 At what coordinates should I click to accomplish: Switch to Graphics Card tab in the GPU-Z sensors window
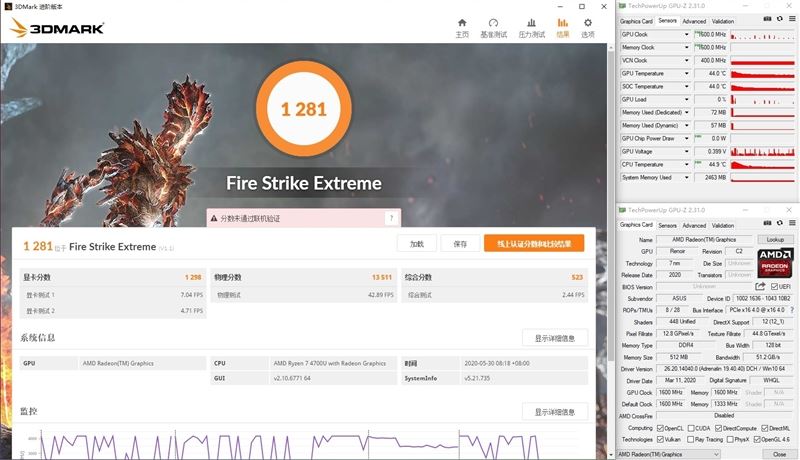pyautogui.click(x=636, y=21)
